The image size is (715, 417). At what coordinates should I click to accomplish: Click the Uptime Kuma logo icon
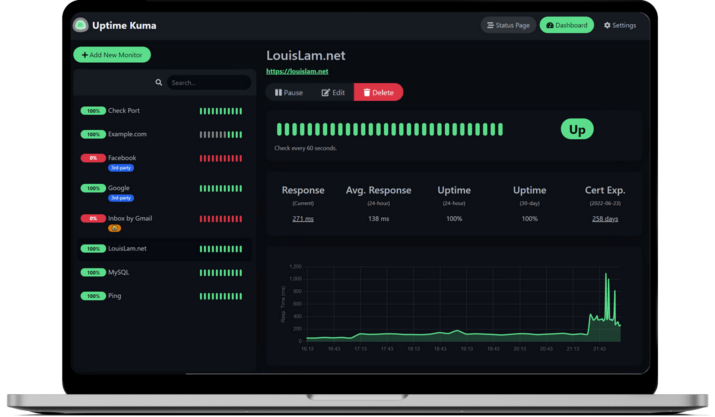(81, 25)
